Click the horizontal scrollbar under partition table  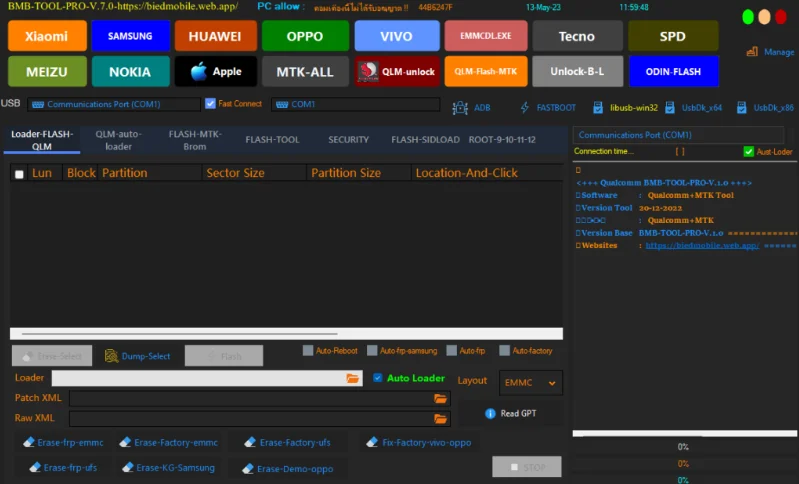[x=286, y=334]
